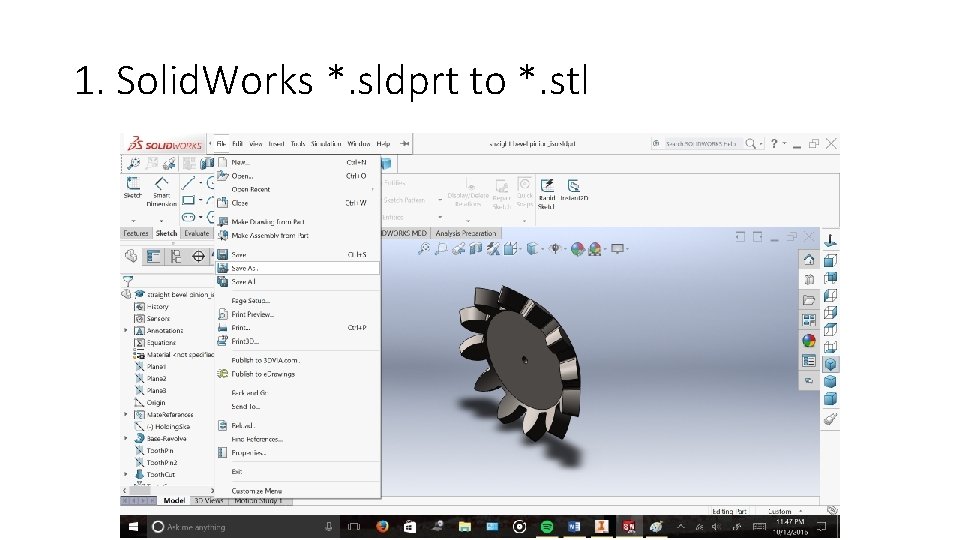Select the Rectangle sketch tool
The height and width of the screenshot is (540, 960).
click(x=189, y=200)
